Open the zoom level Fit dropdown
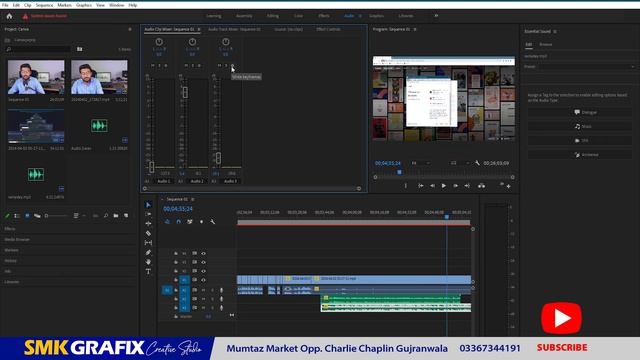Viewport: 640px width, 360px height. coord(421,163)
